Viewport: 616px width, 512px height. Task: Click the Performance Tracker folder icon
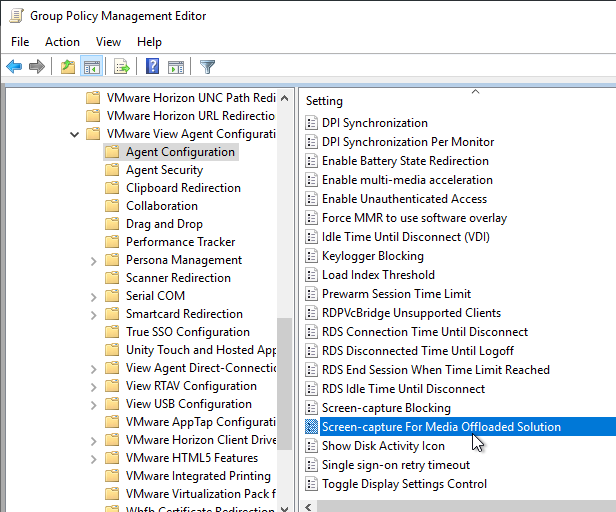[112, 242]
